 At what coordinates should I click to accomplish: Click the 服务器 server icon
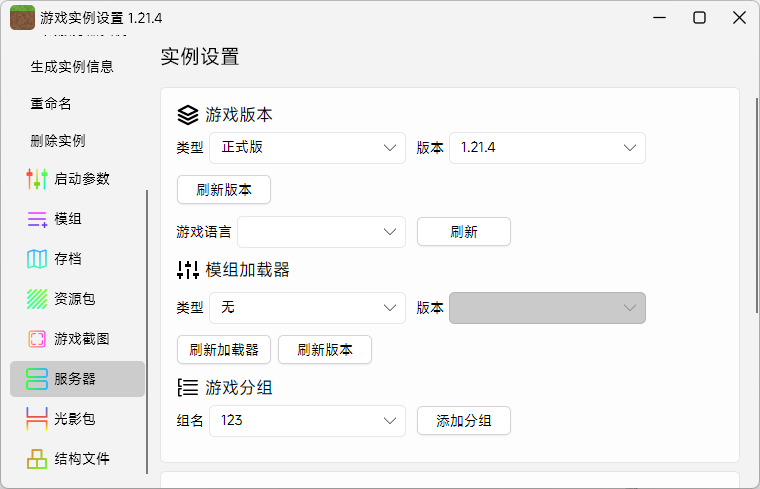[37, 379]
